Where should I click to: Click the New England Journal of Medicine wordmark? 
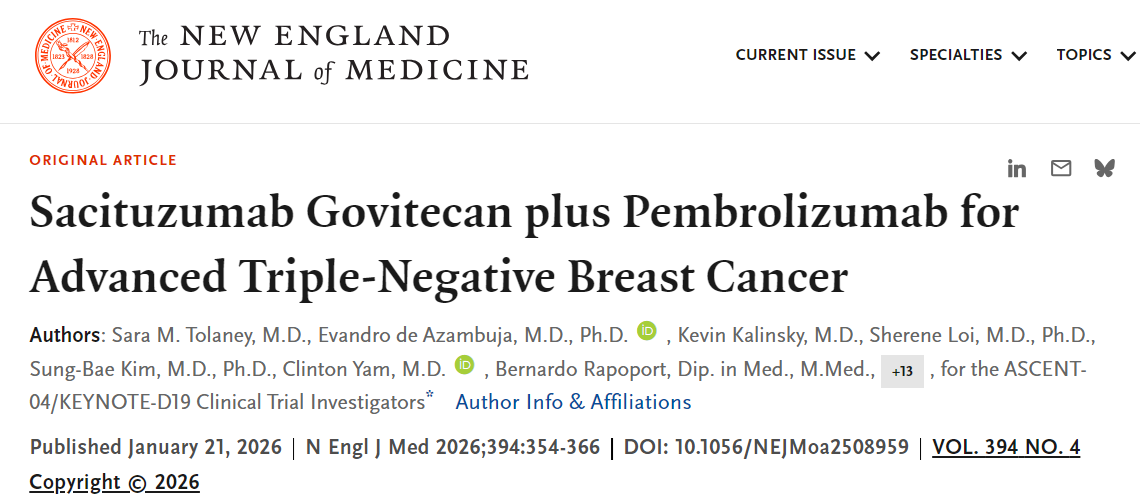pyautogui.click(x=334, y=55)
